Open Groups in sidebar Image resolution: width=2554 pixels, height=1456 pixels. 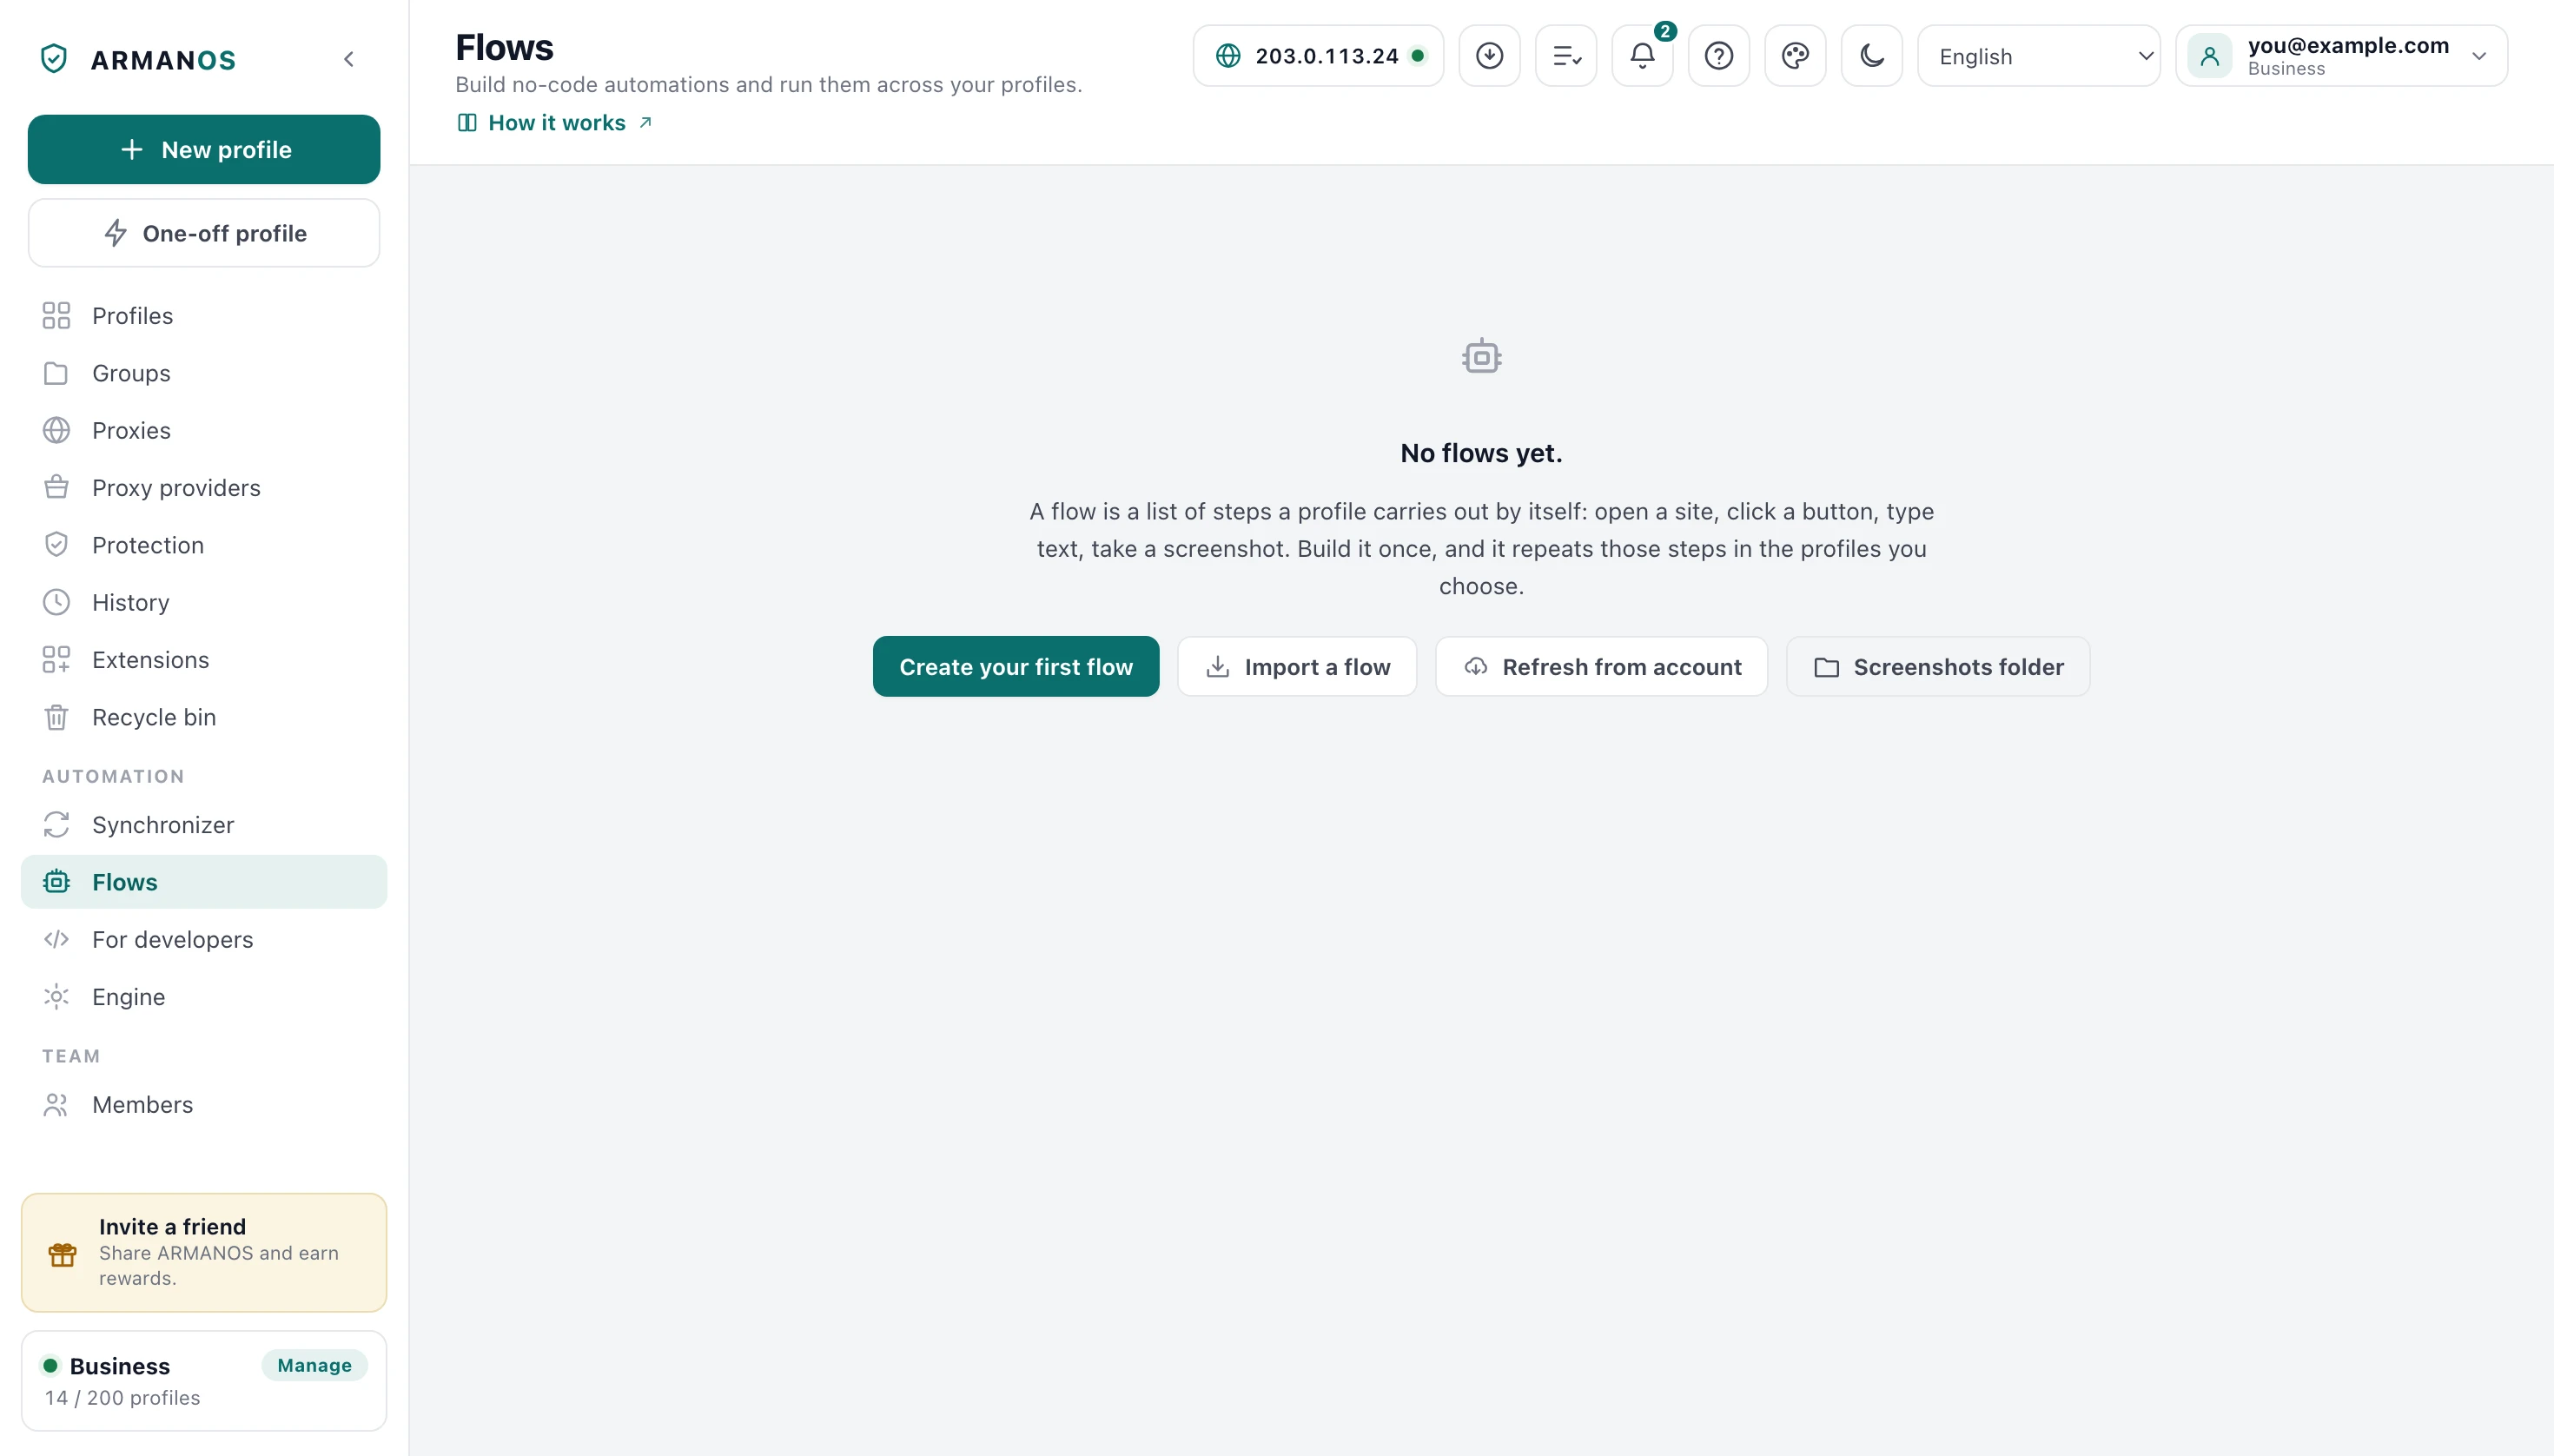(x=204, y=373)
